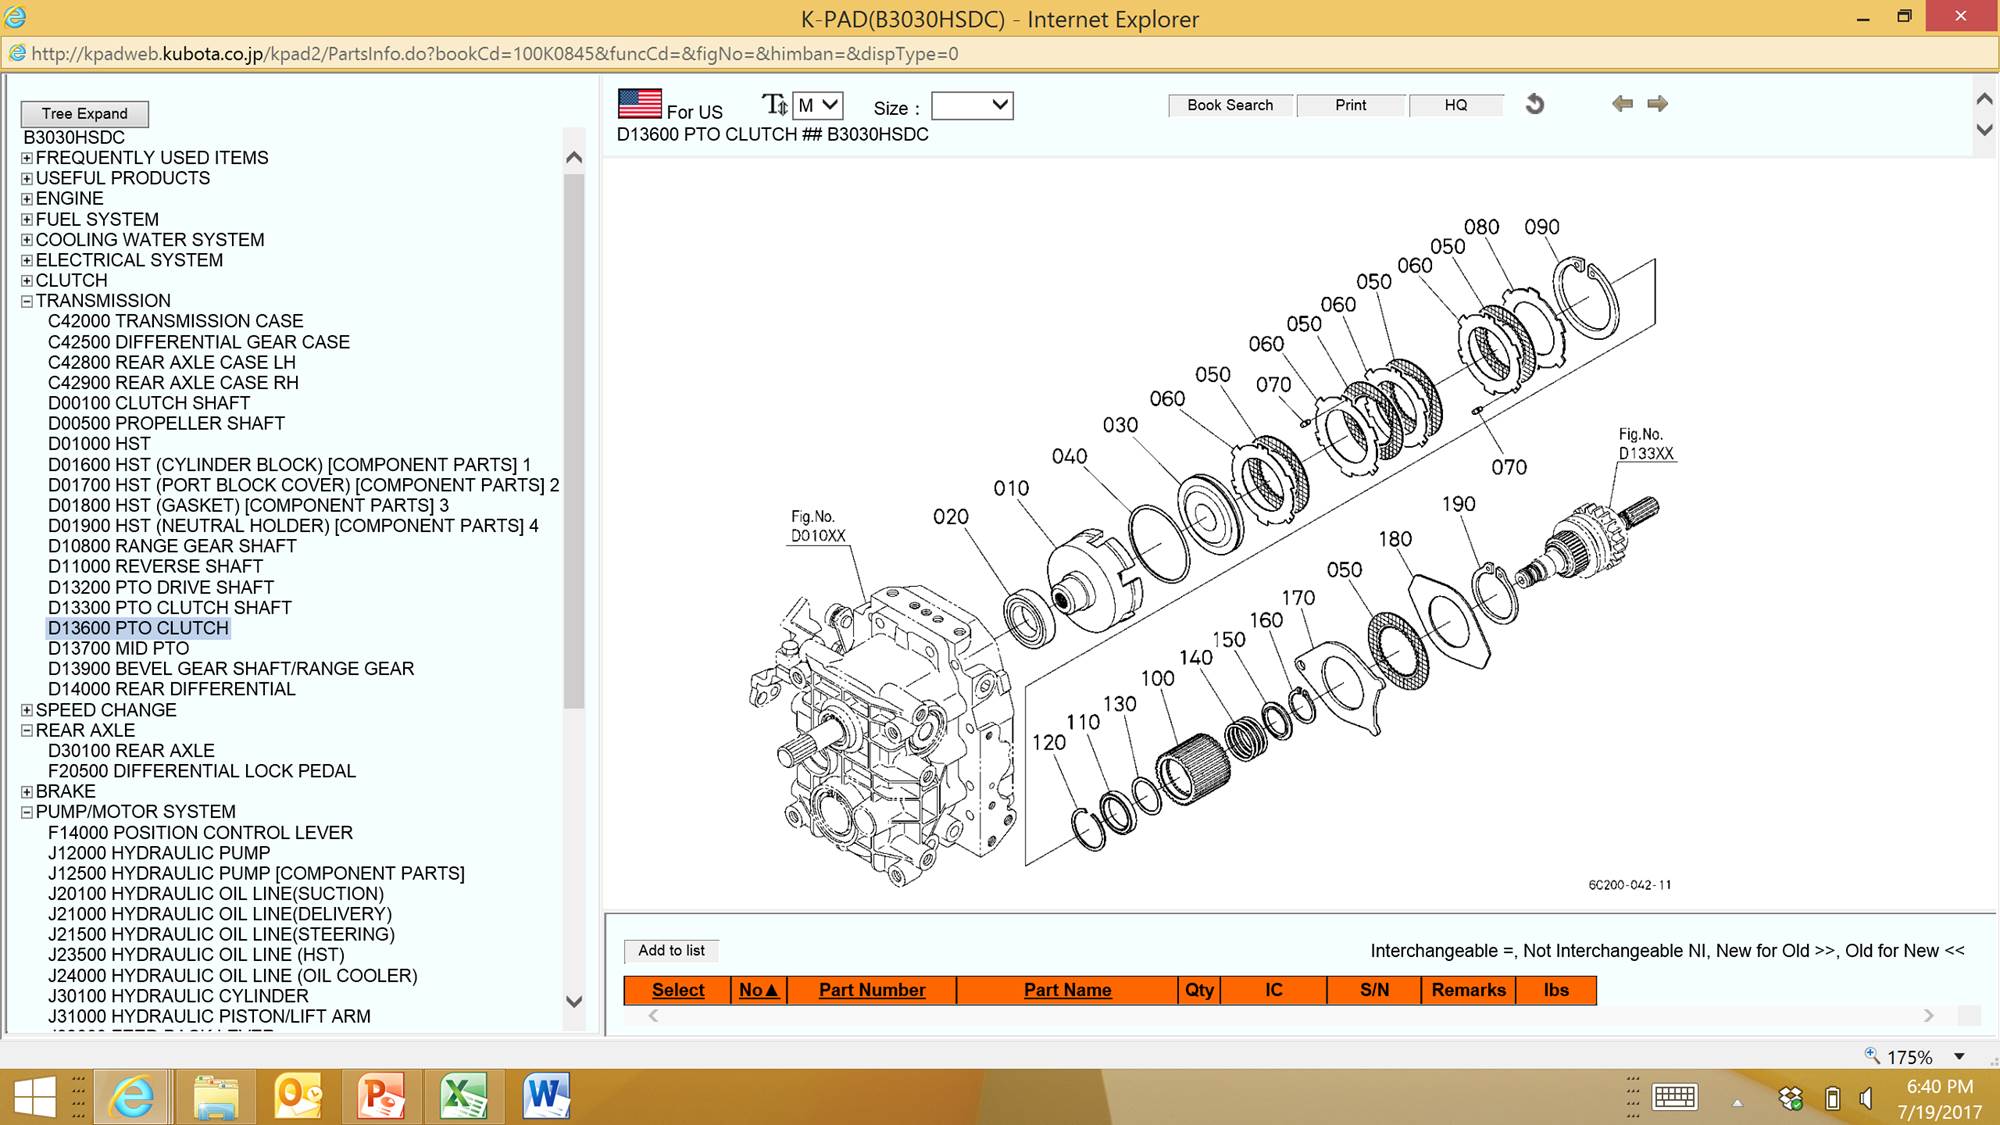Click part number 020 in diagram
Image resolution: width=2000 pixels, height=1125 pixels.
click(951, 517)
